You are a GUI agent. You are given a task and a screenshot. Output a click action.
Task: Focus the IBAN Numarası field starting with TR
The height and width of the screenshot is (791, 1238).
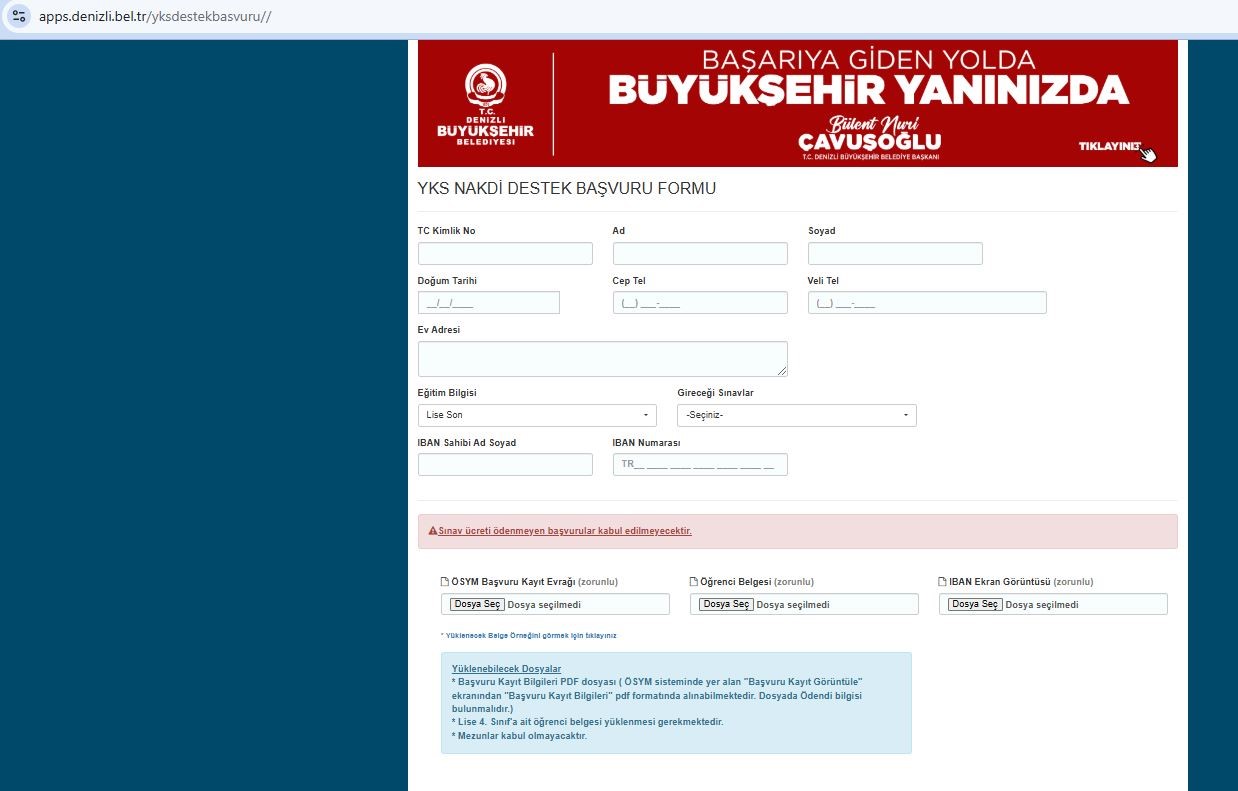[x=700, y=463]
